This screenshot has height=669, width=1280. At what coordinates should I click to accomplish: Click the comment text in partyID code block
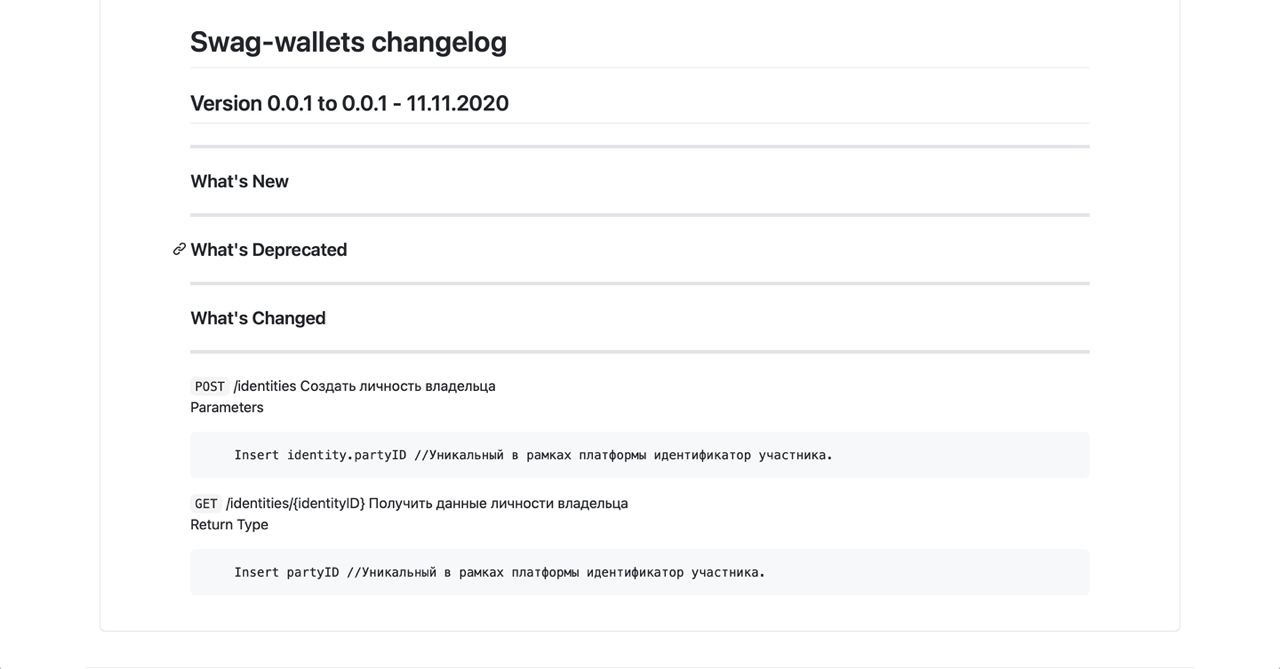coord(556,572)
